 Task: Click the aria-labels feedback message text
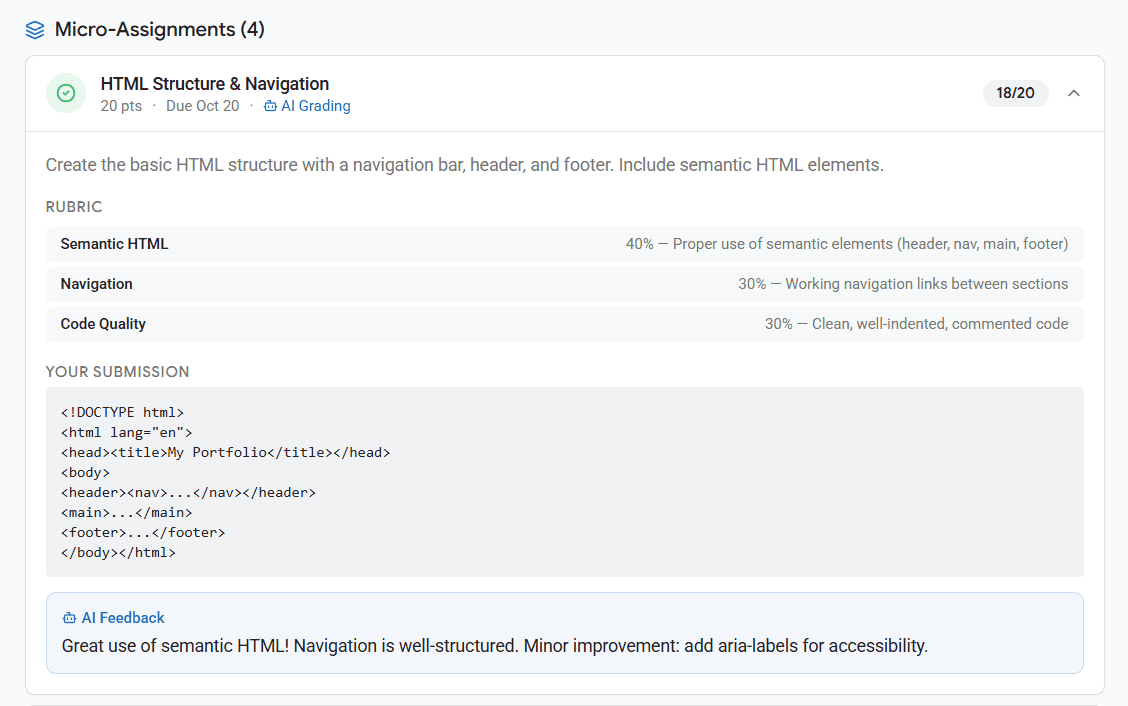[495, 646]
